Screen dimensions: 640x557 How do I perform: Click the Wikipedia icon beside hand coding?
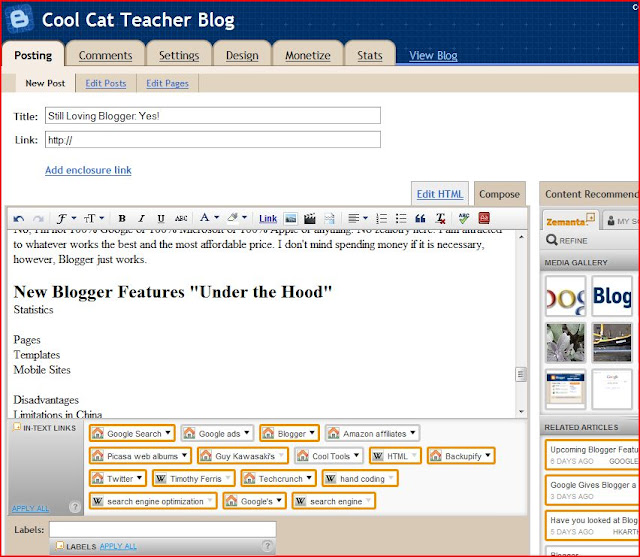pyautogui.click(x=331, y=478)
